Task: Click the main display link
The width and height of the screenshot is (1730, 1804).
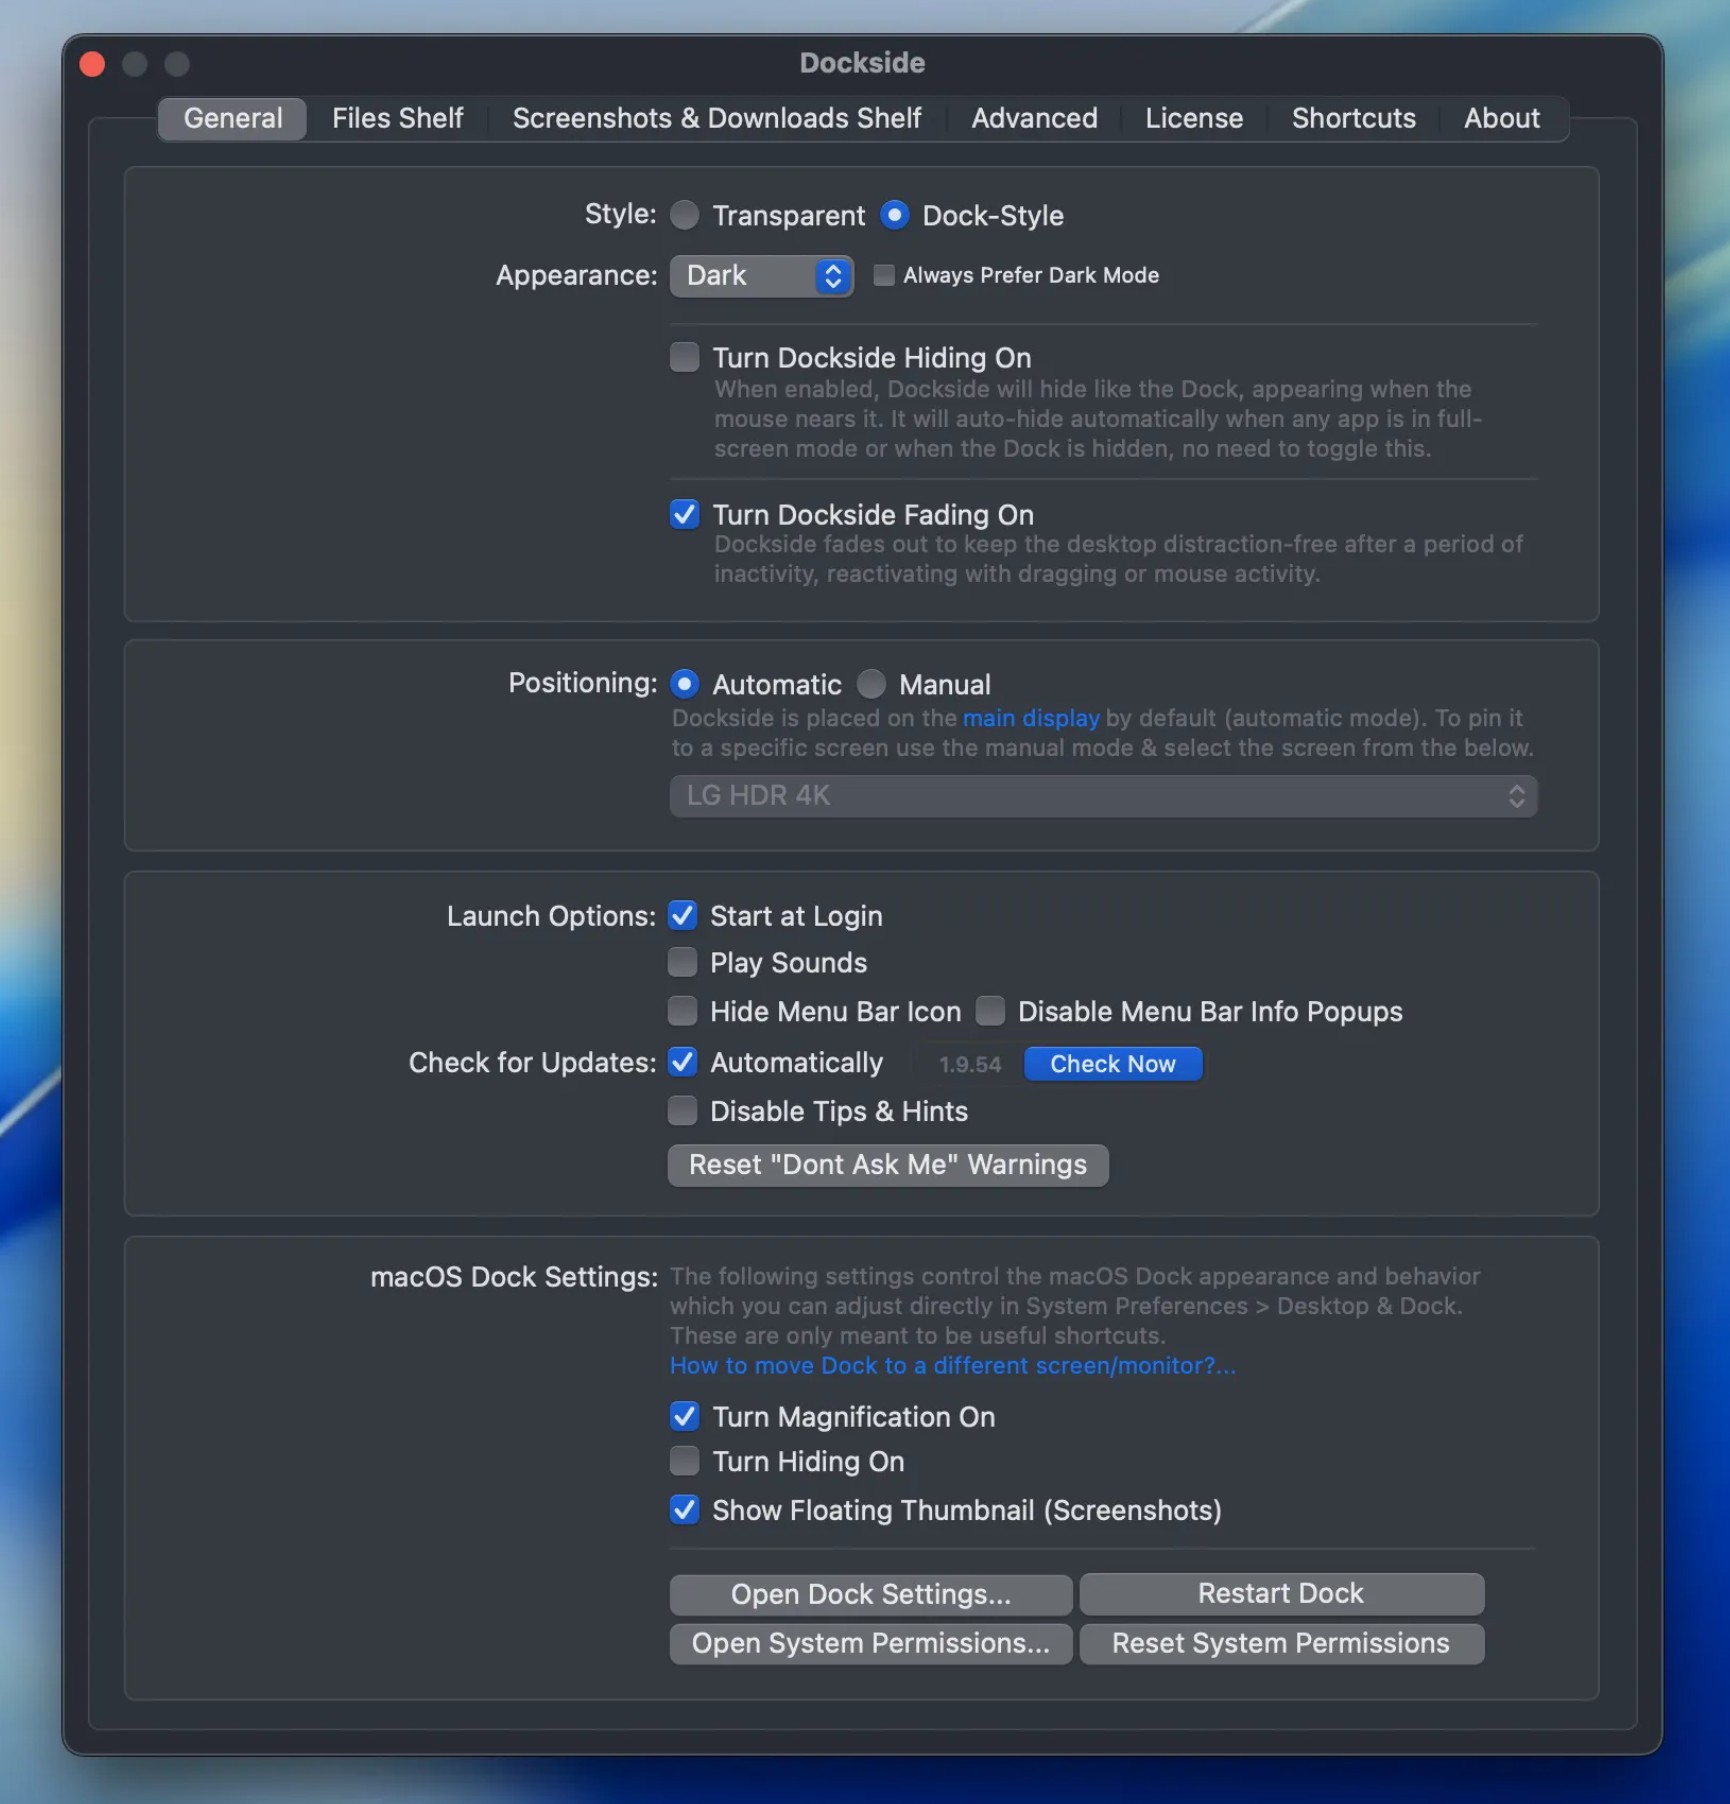Action: click(x=1030, y=718)
